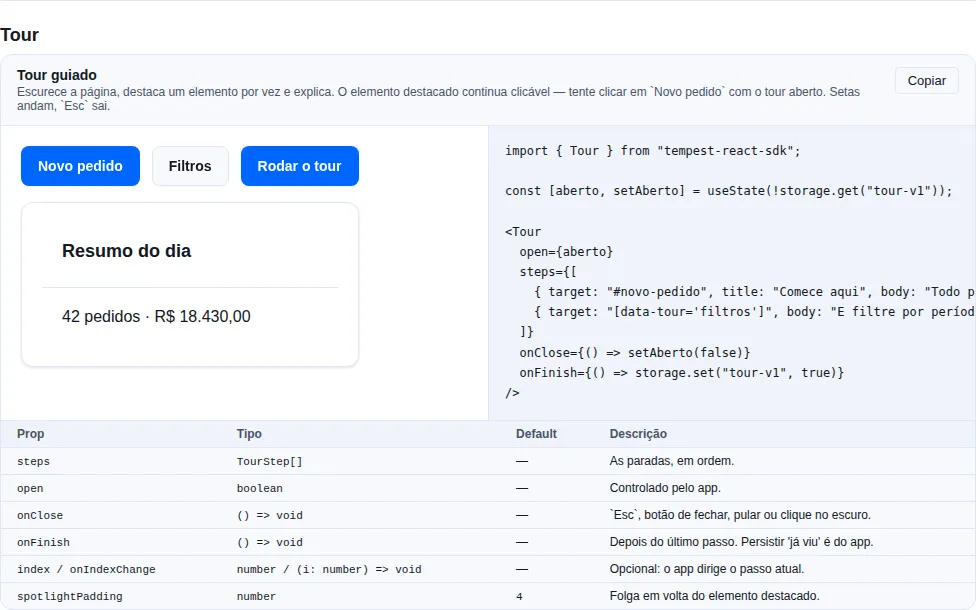The image size is (976, 610).
Task: Start the tour with Rodar o tour
Action: click(x=299, y=166)
